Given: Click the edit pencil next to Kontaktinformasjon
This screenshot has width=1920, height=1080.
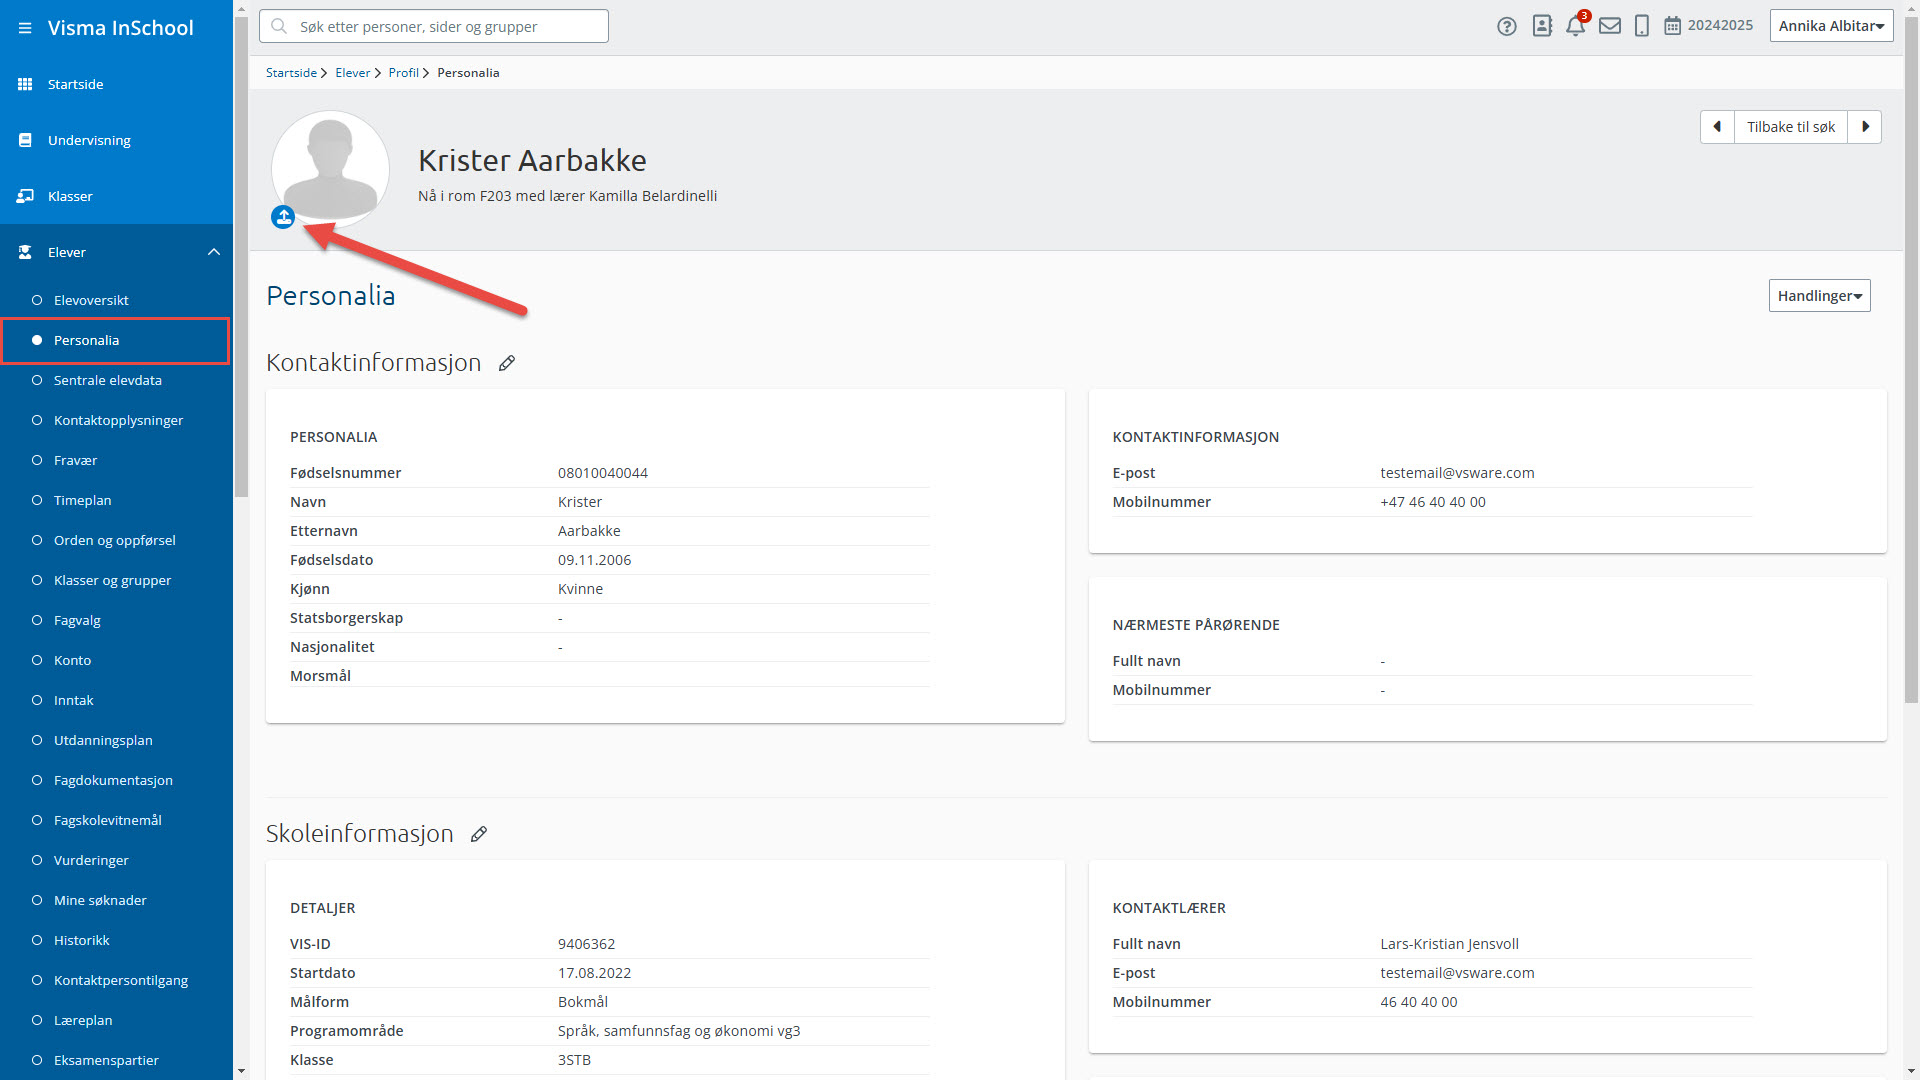Looking at the screenshot, I should click(x=507, y=363).
